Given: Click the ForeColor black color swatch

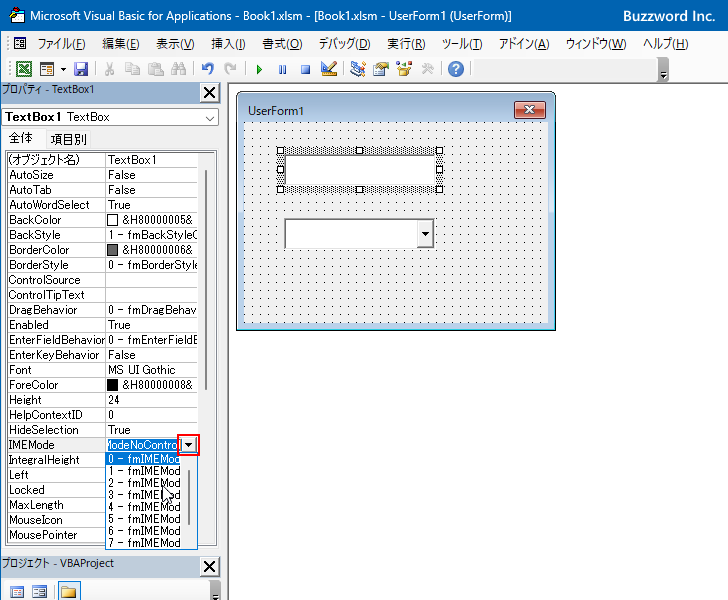Looking at the screenshot, I should (x=112, y=385).
